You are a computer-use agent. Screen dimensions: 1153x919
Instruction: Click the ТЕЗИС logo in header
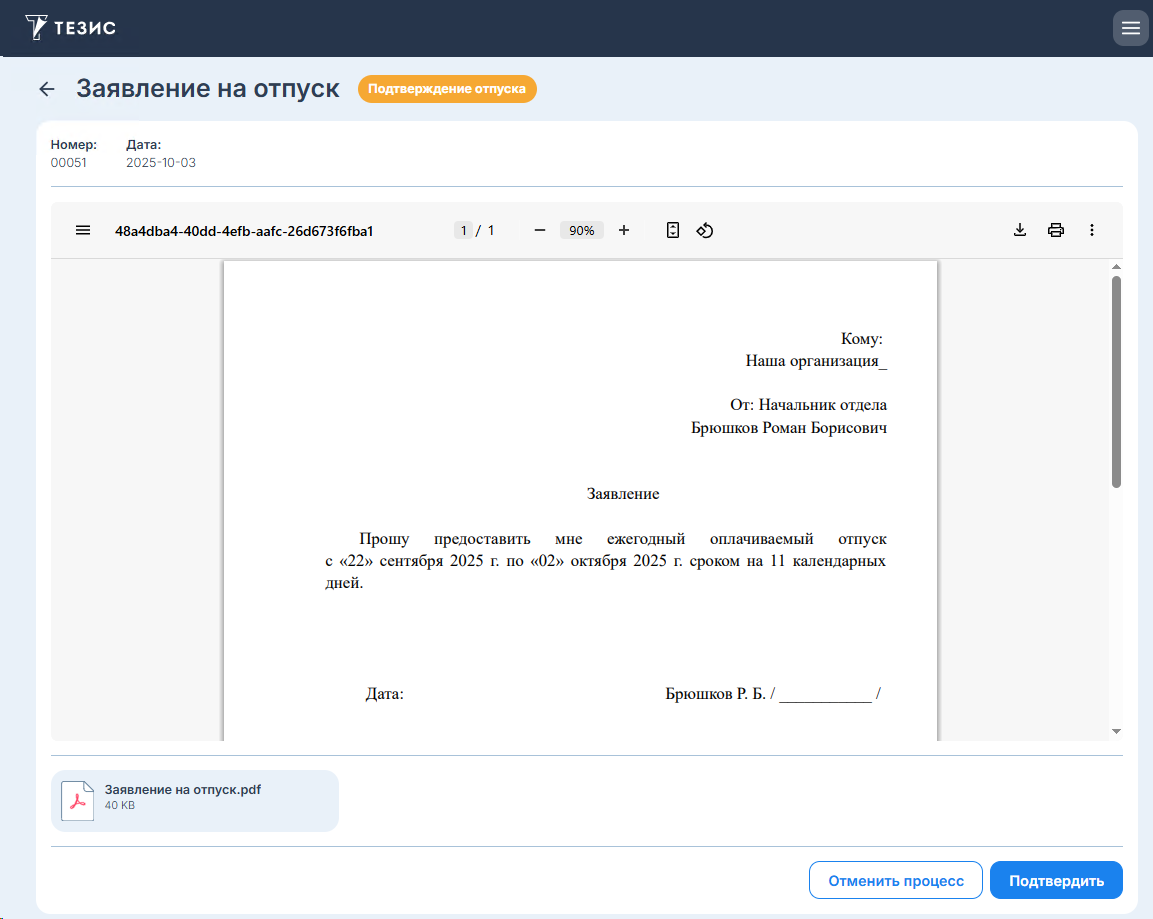[x=70, y=27]
